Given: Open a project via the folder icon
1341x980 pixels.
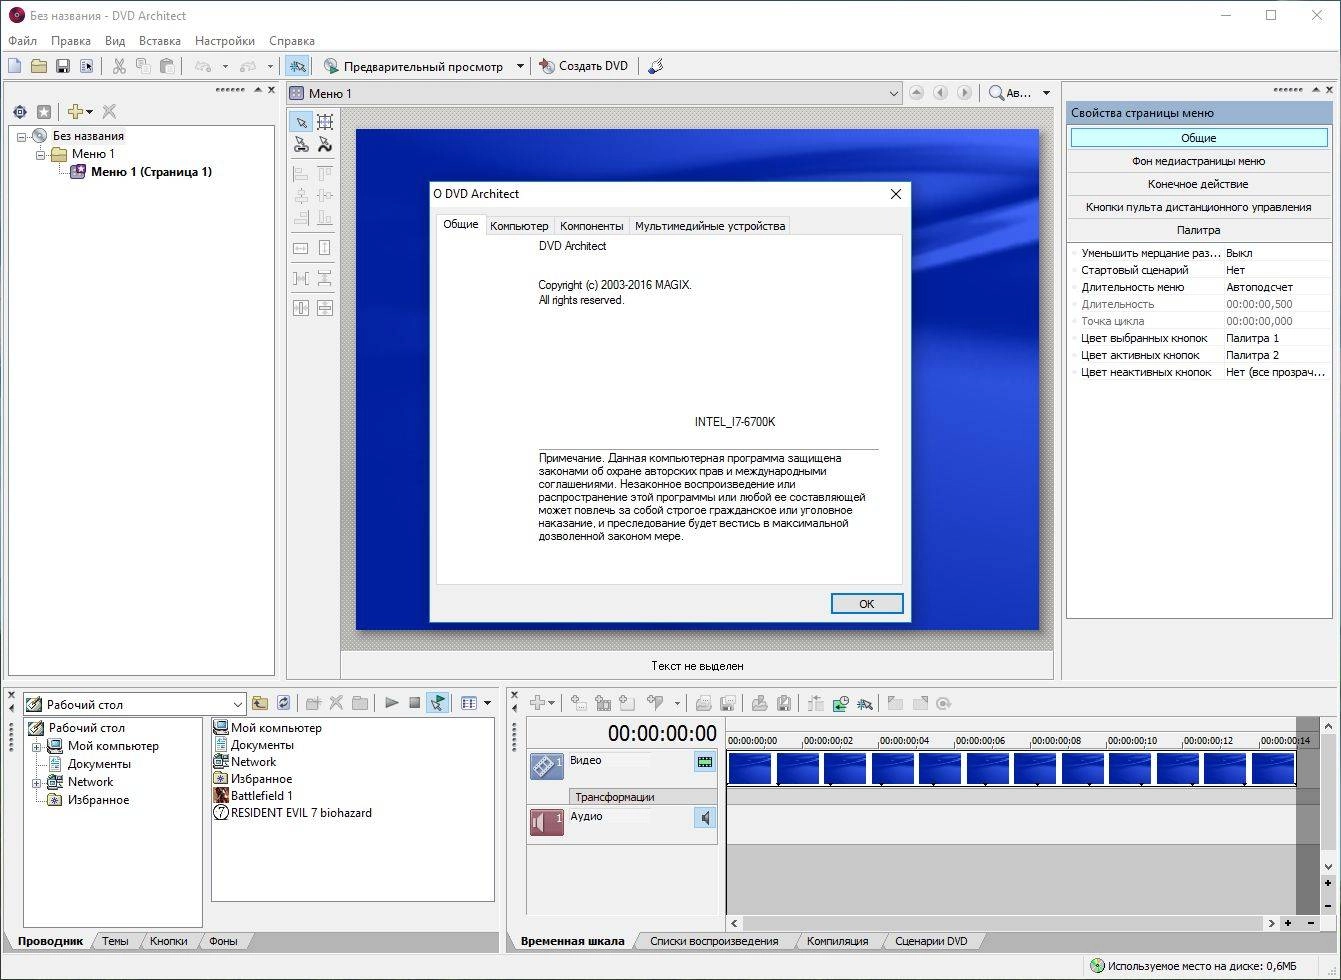Looking at the screenshot, I should (39, 66).
